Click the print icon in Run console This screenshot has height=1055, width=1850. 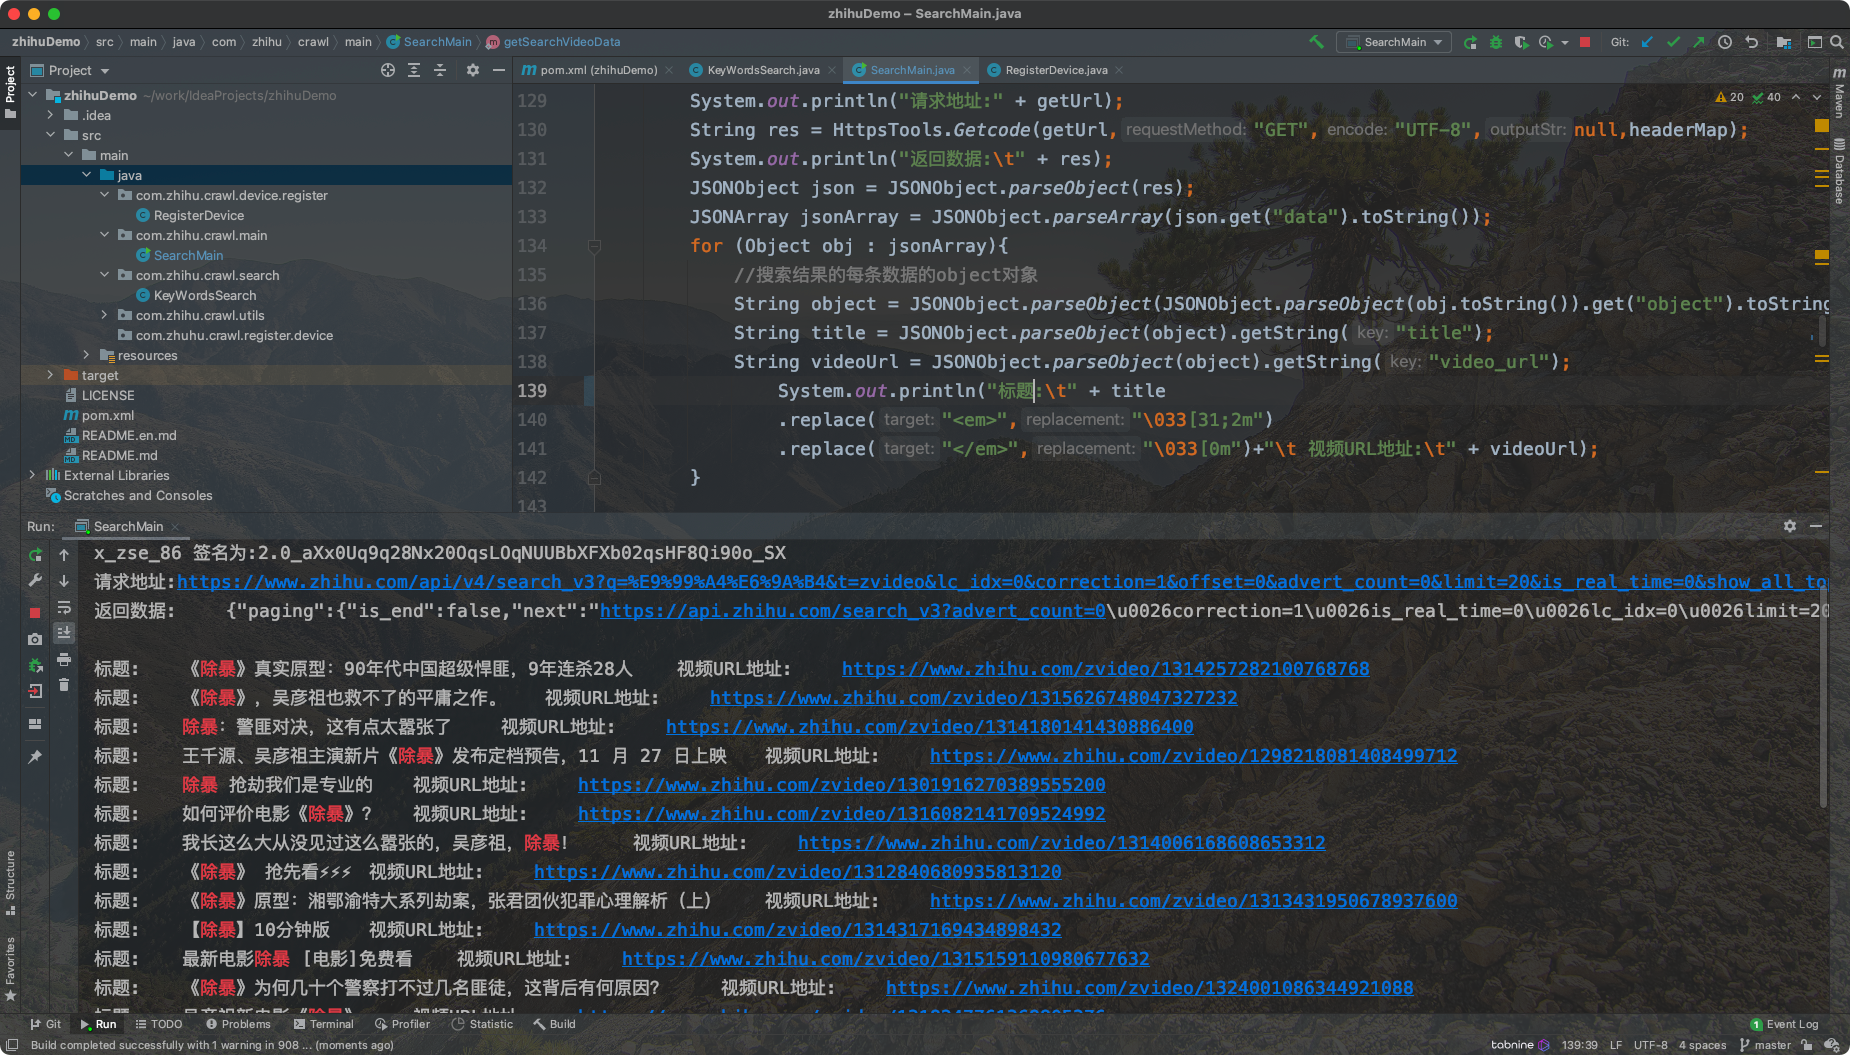64,660
